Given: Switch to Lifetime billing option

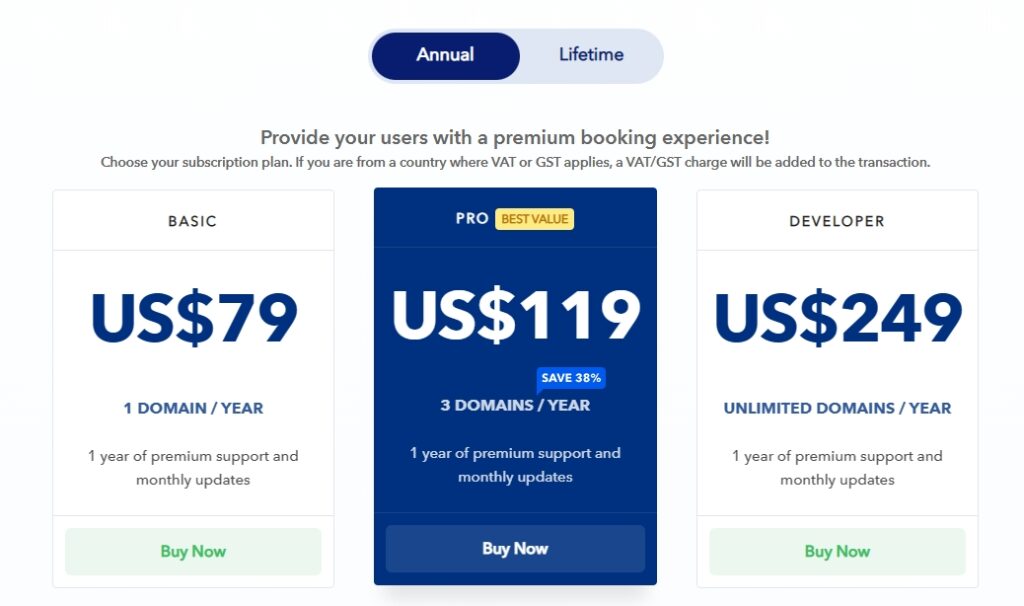Looking at the screenshot, I should (591, 55).
